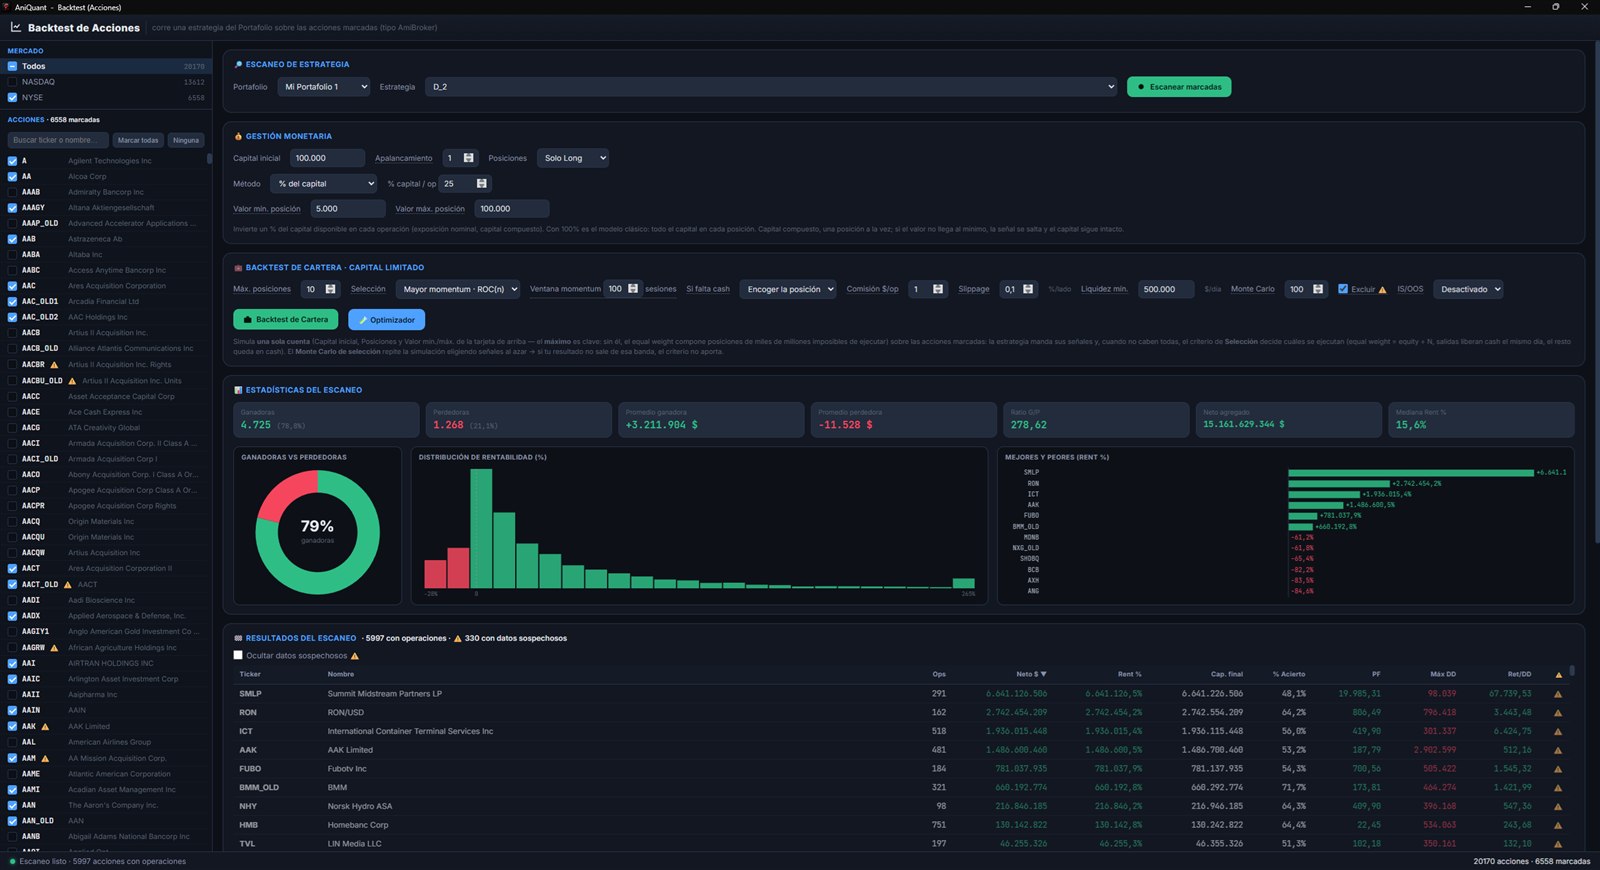Viewport: 1600px width, 870px height.
Task: Click the Buscar ticker o nombre search field
Action: pyautogui.click(x=58, y=140)
